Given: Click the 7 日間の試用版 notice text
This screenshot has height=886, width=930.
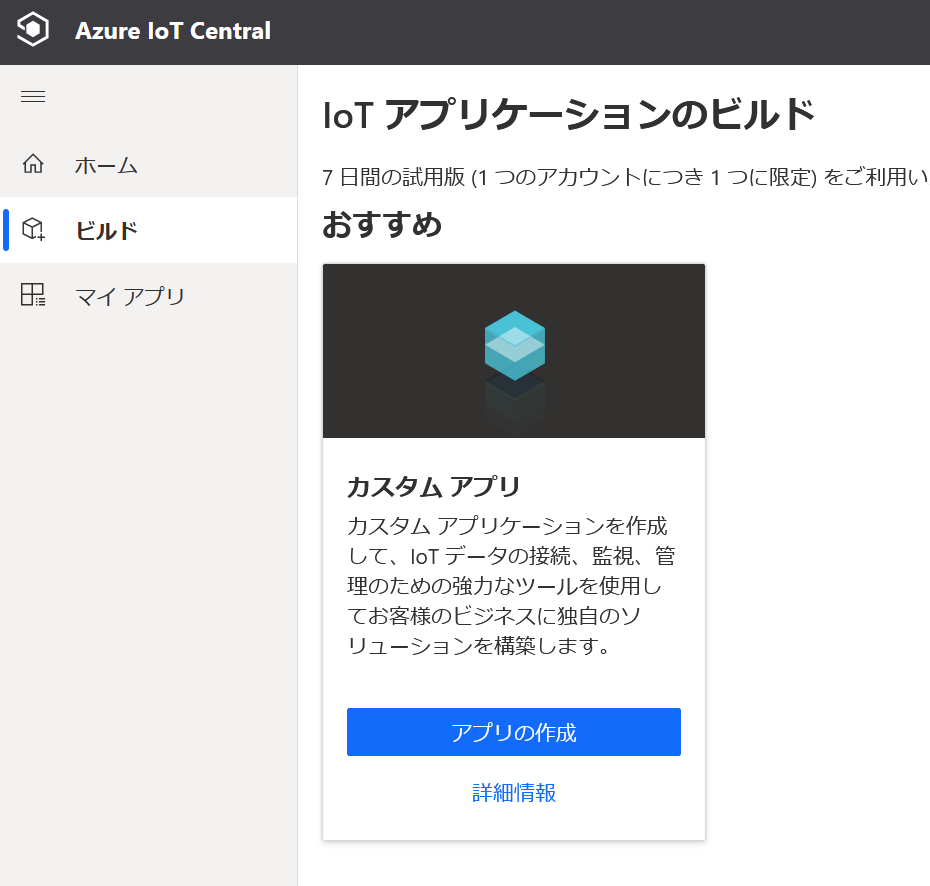Looking at the screenshot, I should pyautogui.click(x=626, y=177).
